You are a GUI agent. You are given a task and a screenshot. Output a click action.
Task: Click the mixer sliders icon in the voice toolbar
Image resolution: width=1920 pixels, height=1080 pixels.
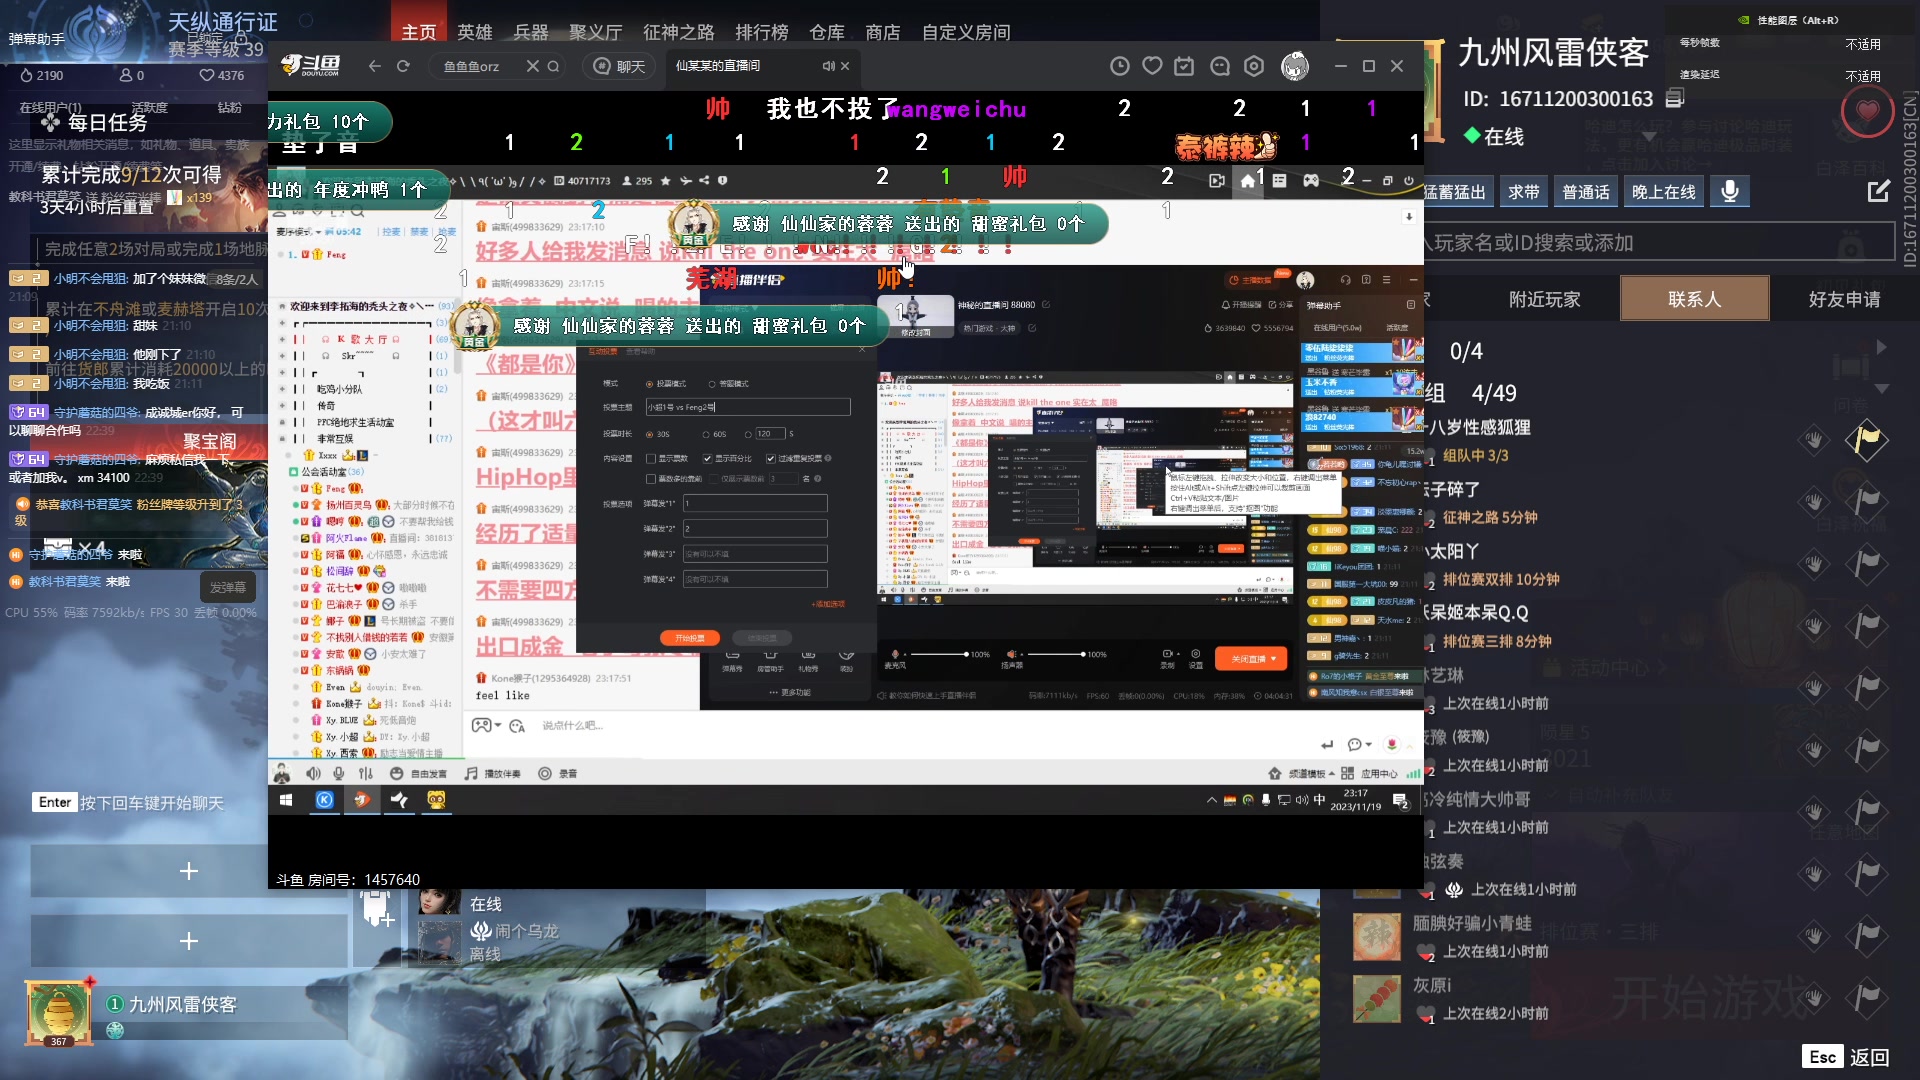coord(366,774)
